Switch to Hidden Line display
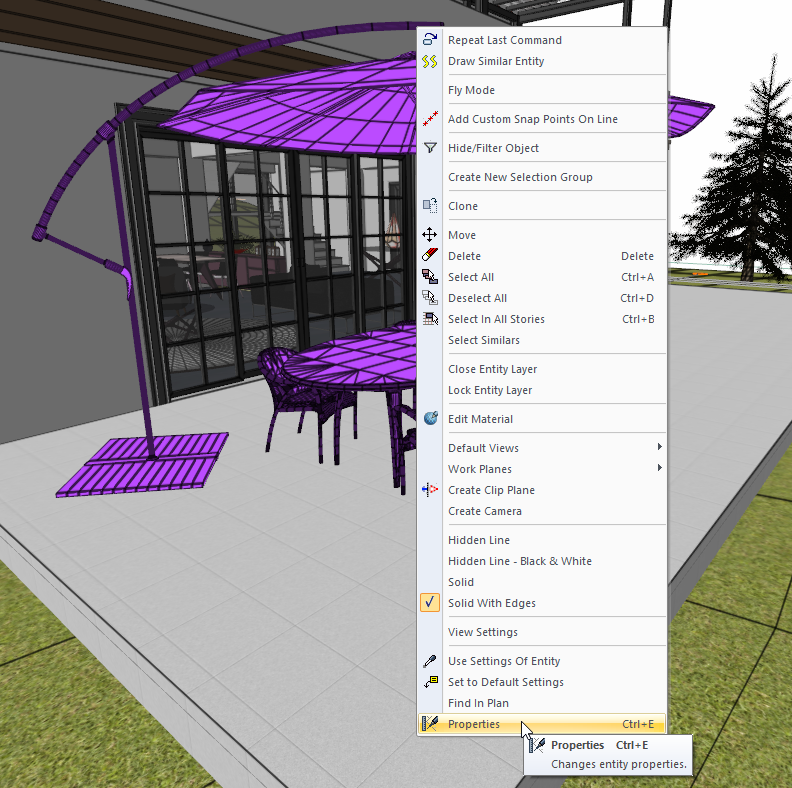 pyautogui.click(x=479, y=540)
